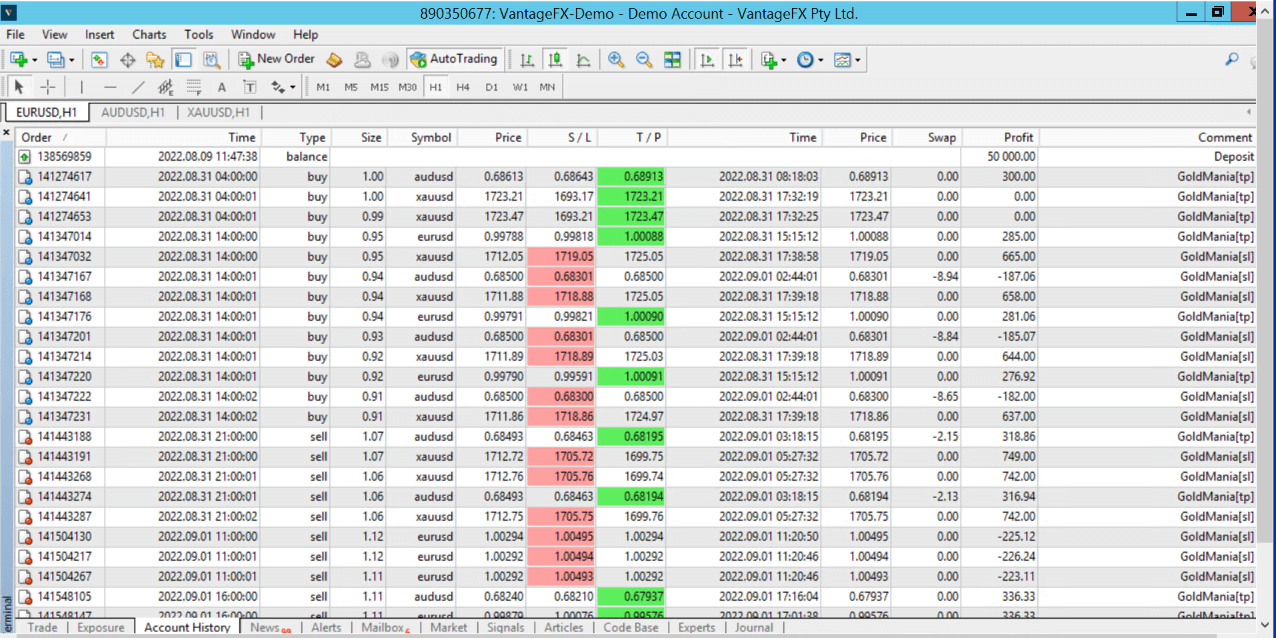
Task: Tile chart windows icon
Action: coord(672,60)
